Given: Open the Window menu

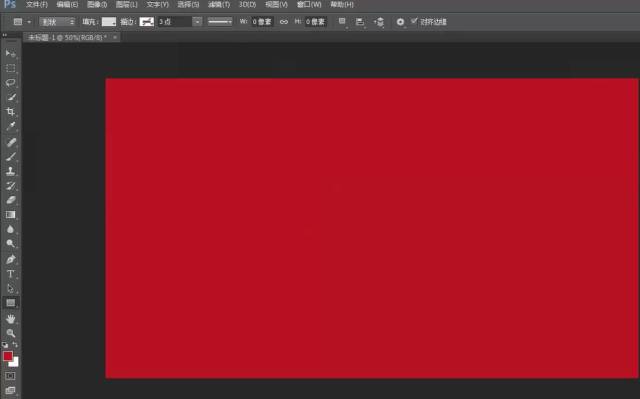Looking at the screenshot, I should tap(309, 4).
